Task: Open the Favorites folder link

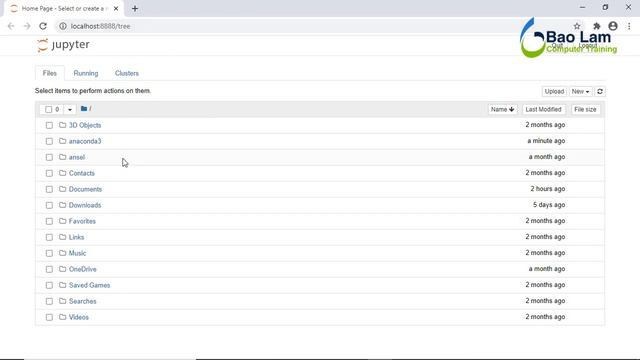Action: coord(82,221)
